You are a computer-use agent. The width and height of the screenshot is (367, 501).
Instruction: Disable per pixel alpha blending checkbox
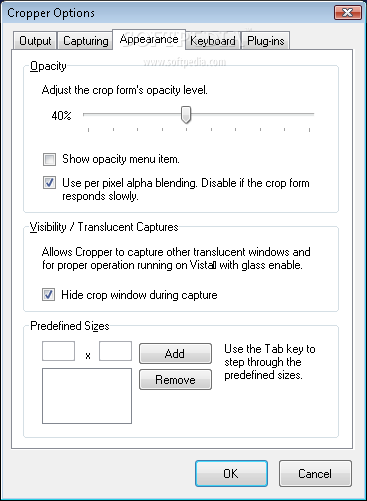pos(49,183)
